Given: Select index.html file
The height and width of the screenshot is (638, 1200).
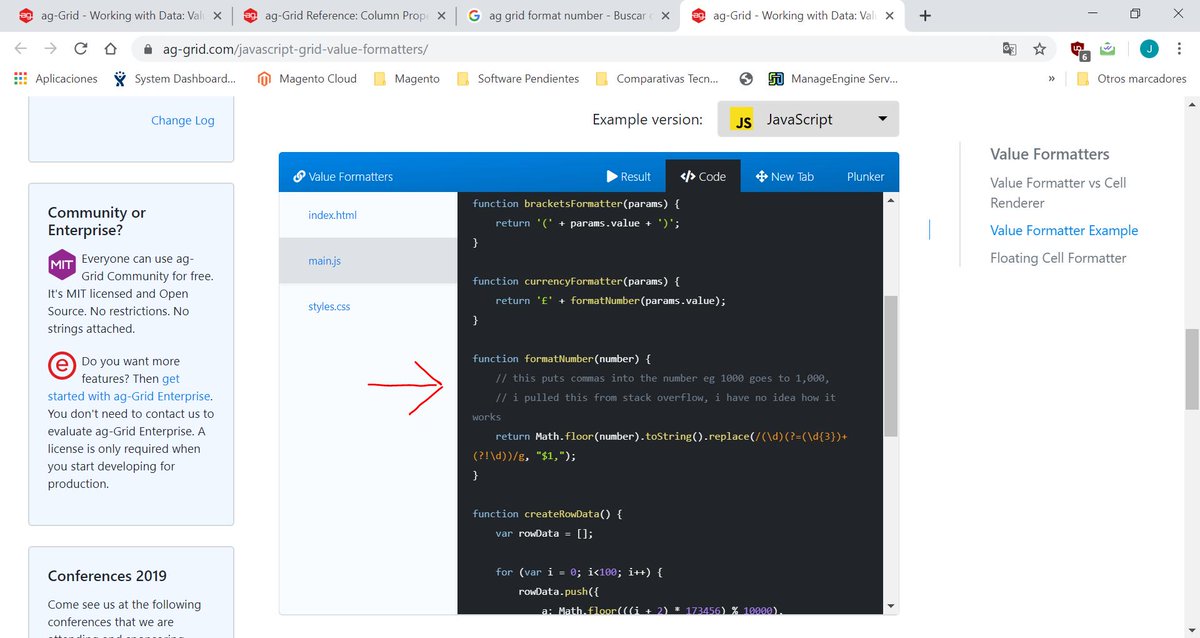Looking at the screenshot, I should tap(367, 215).
